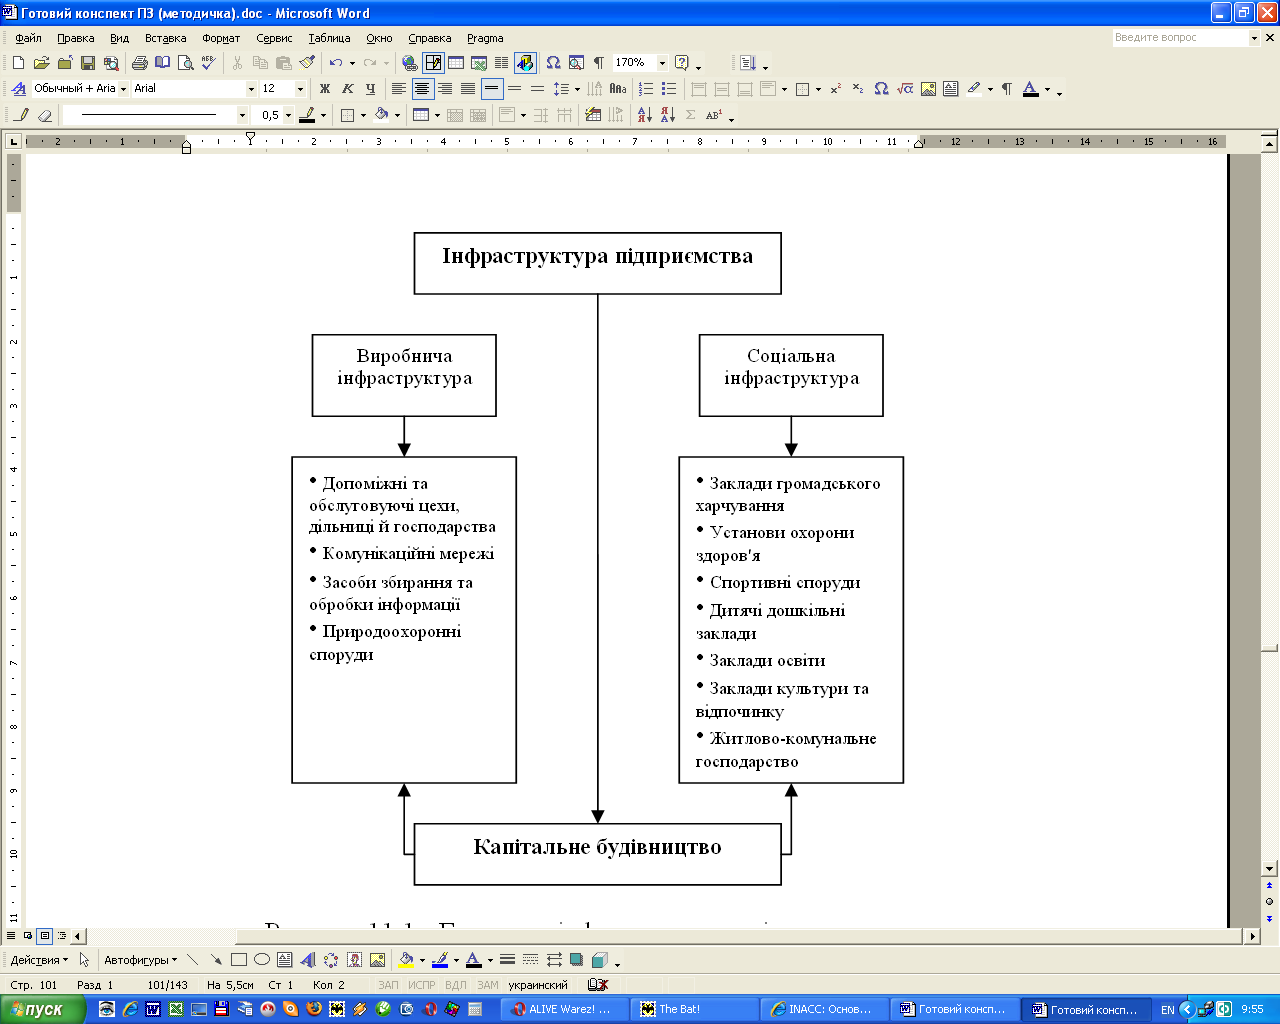Switch to ALIVE Warez! taskbar window
This screenshot has width=1280, height=1024.
(x=566, y=1009)
